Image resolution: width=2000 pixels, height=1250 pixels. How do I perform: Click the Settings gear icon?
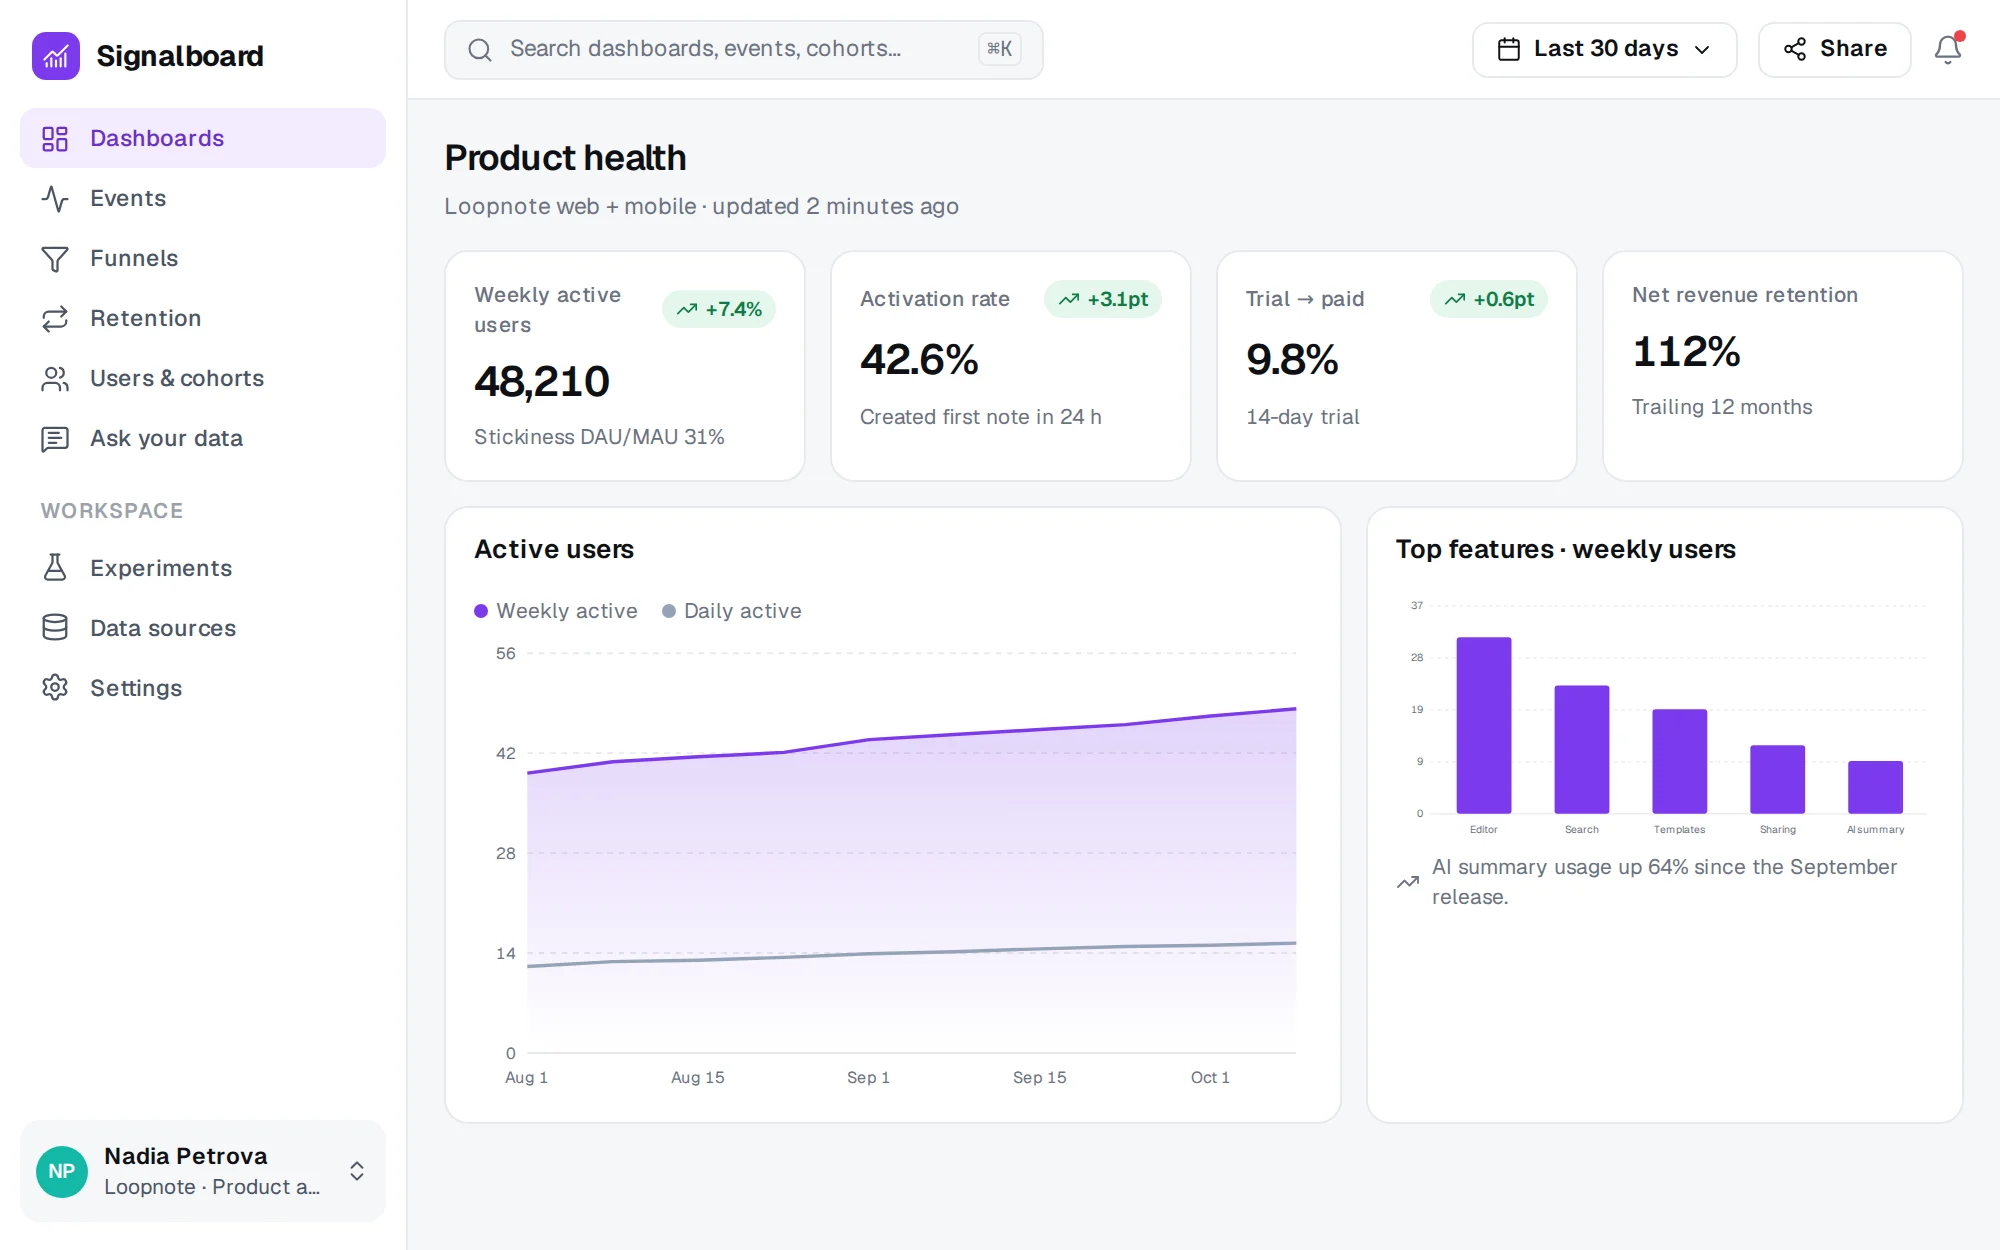55,688
